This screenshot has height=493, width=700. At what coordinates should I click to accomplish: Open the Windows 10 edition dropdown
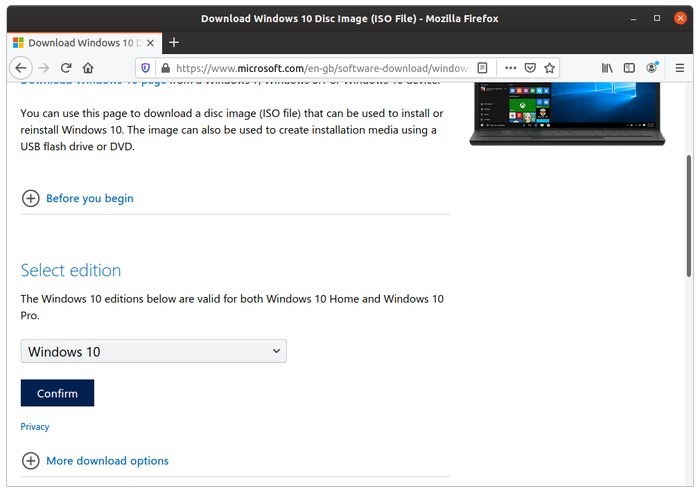(154, 351)
